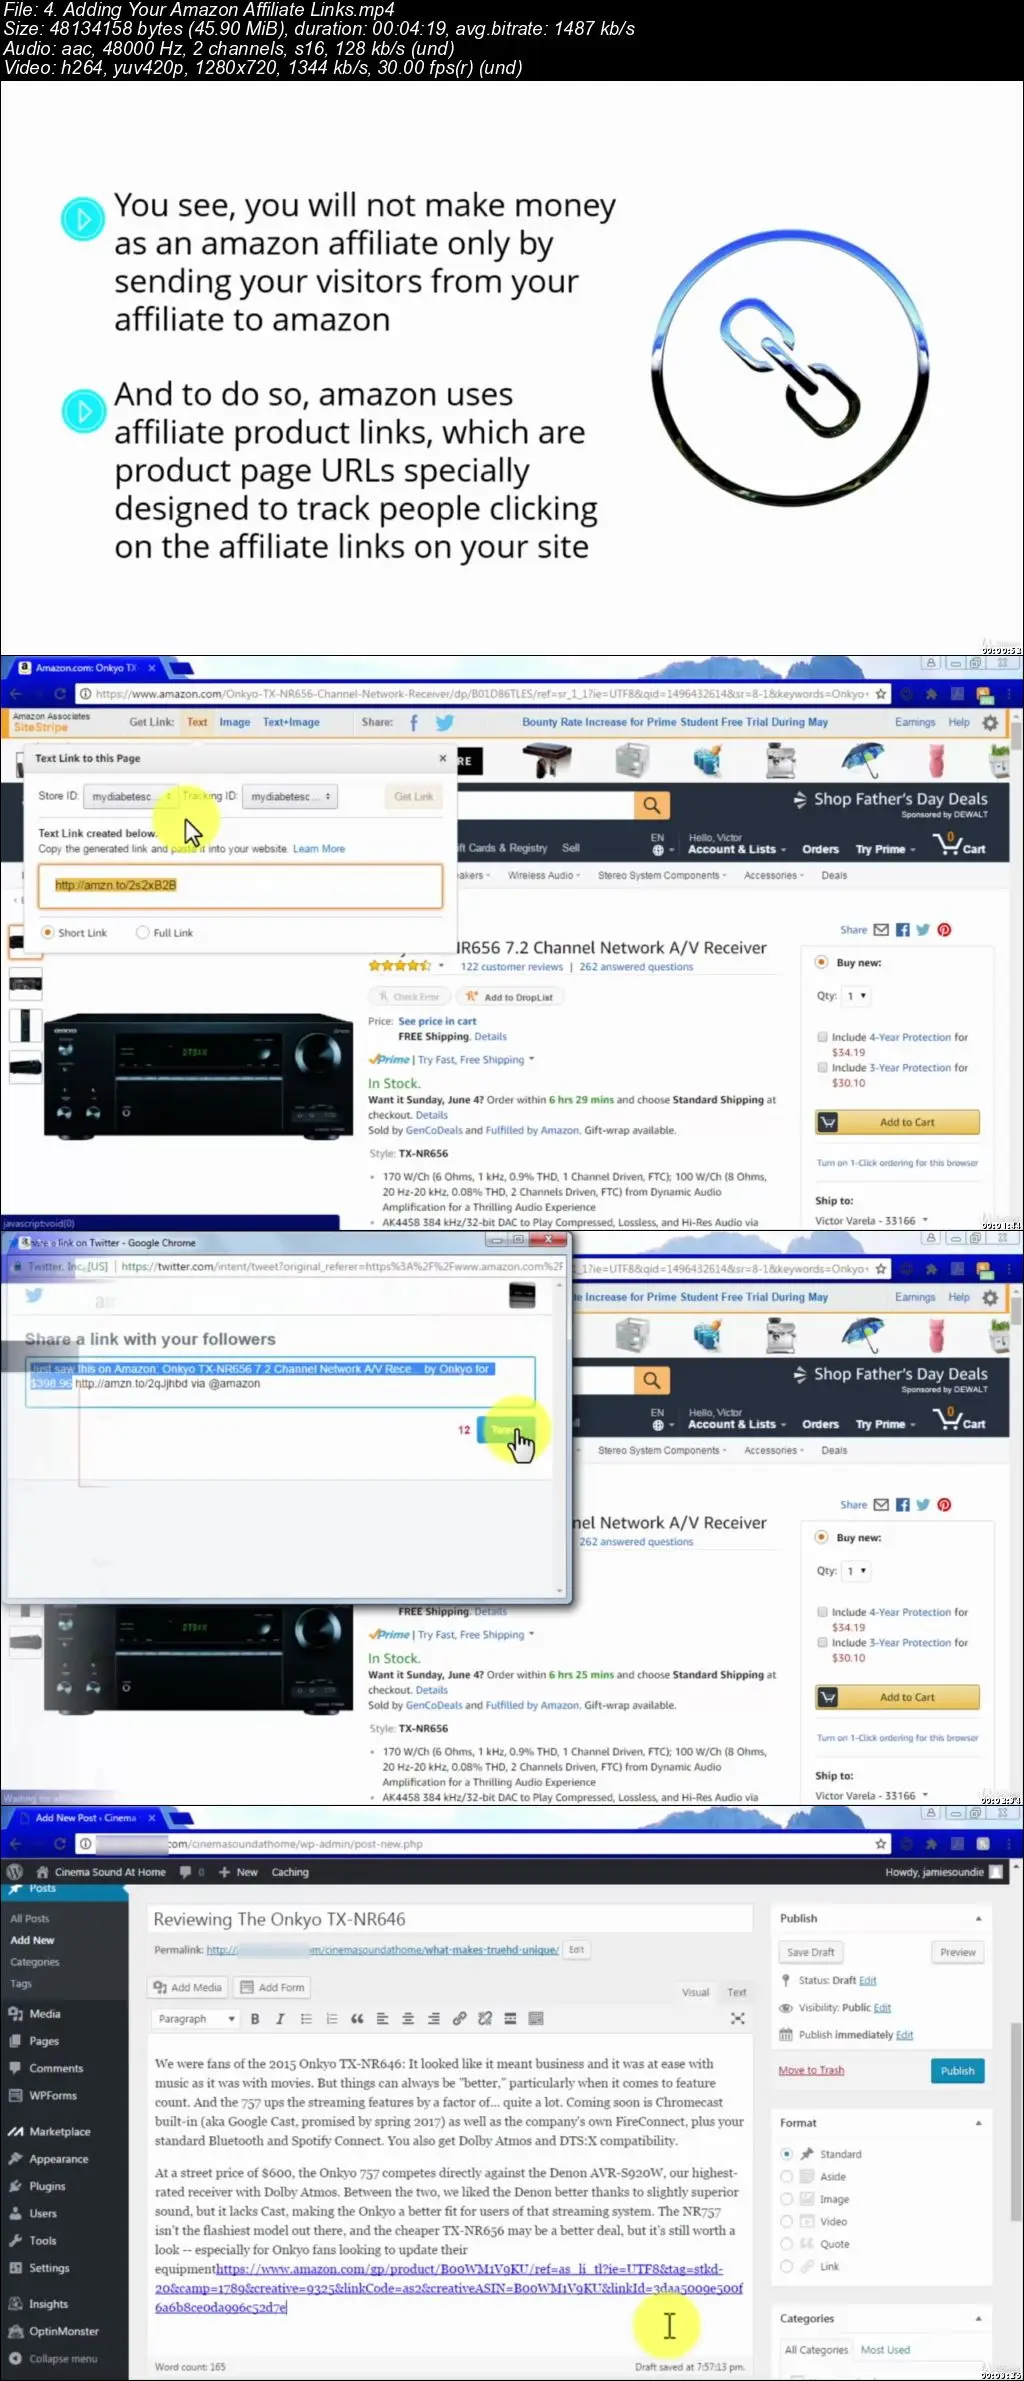This screenshot has height=2381, width=1024.
Task: Expand Try Prime menu in Text Link frame
Action: click(x=885, y=849)
